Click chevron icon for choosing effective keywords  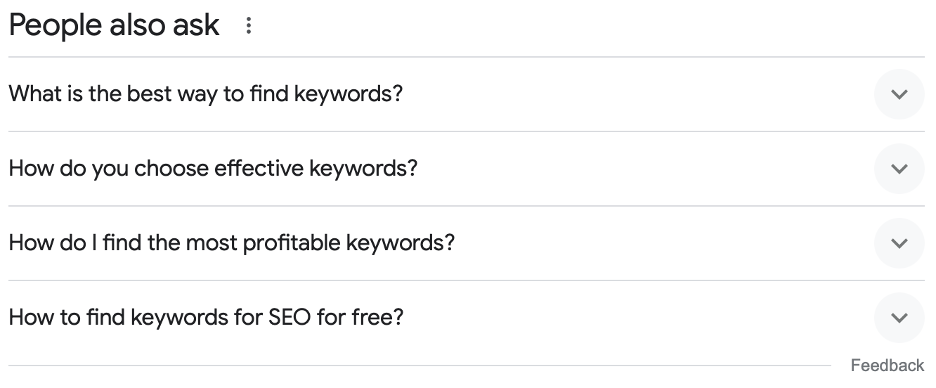[899, 169]
